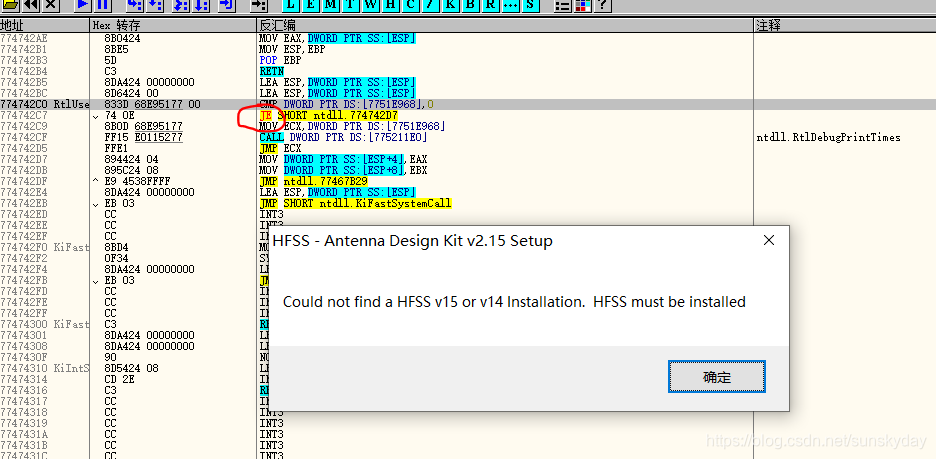Select hex bytes 8D5424 08
Viewport: 936px width, 459px height.
(x=131, y=368)
